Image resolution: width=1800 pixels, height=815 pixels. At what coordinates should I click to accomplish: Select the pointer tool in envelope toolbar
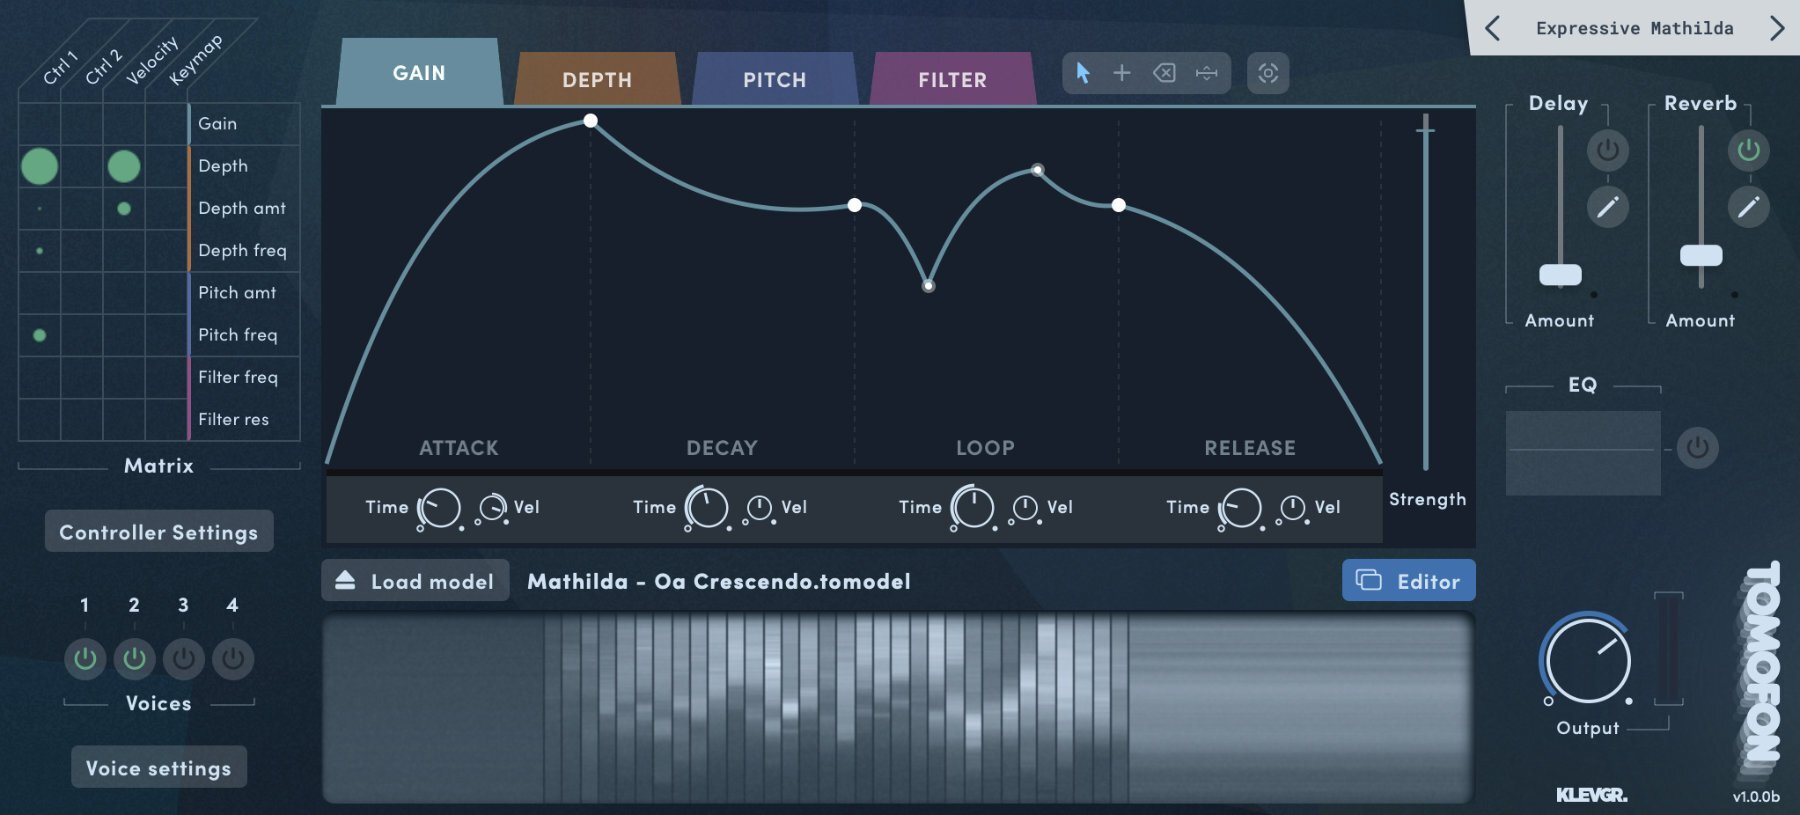click(x=1082, y=73)
